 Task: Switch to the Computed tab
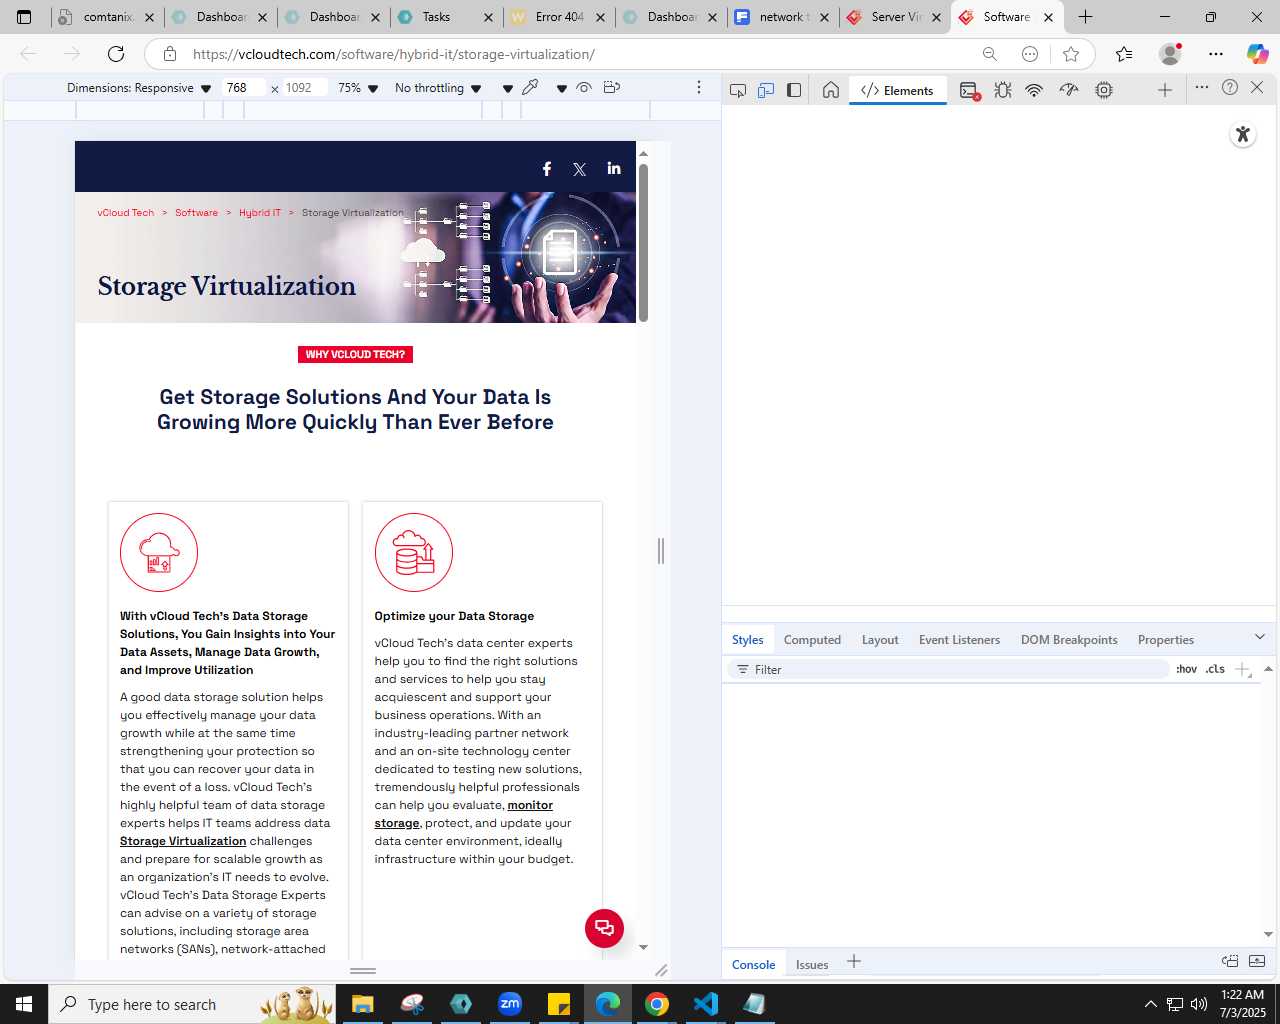pyautogui.click(x=812, y=640)
